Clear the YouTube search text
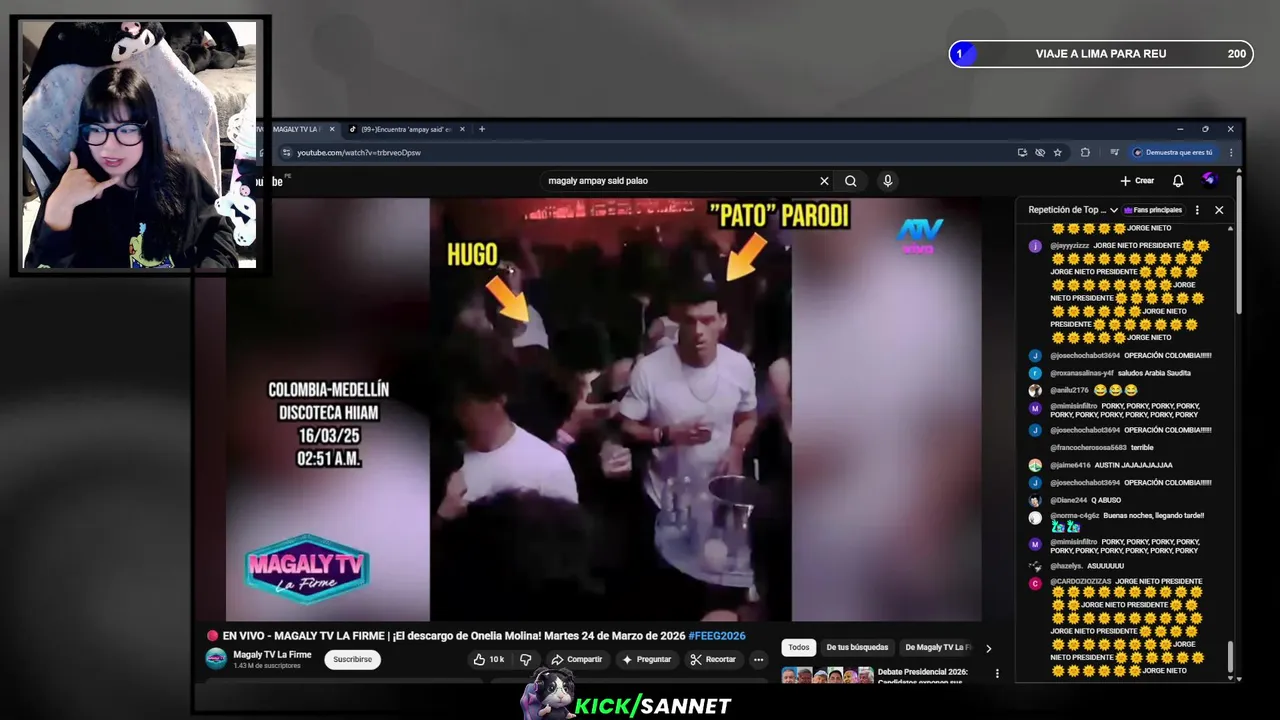This screenshot has width=1280, height=720. coord(824,181)
